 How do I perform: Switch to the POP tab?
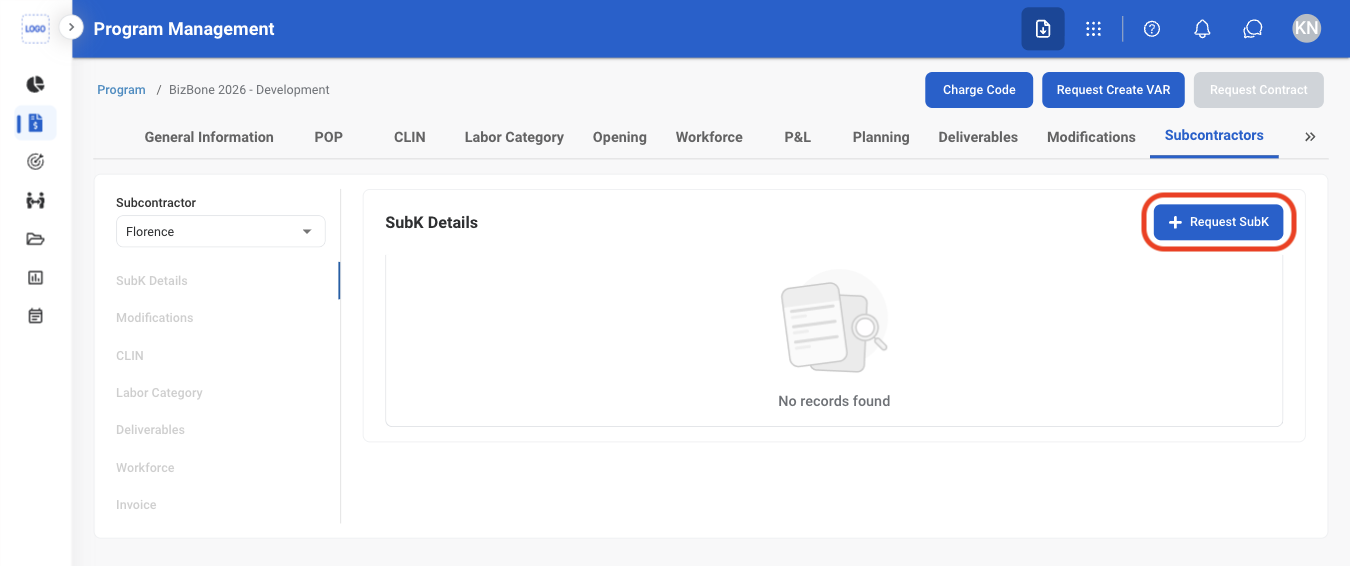328,137
